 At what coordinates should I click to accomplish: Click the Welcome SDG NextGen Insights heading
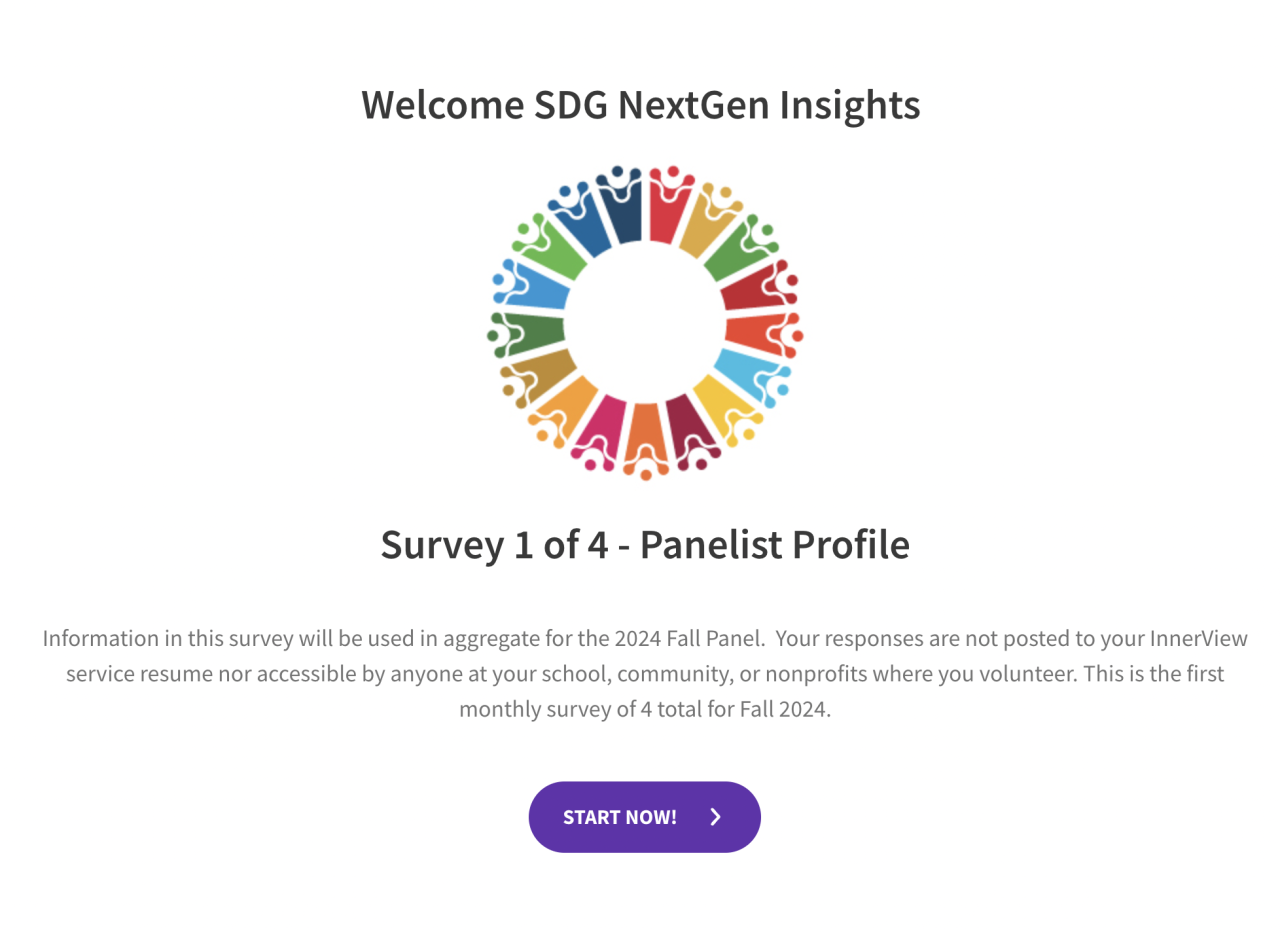click(640, 104)
